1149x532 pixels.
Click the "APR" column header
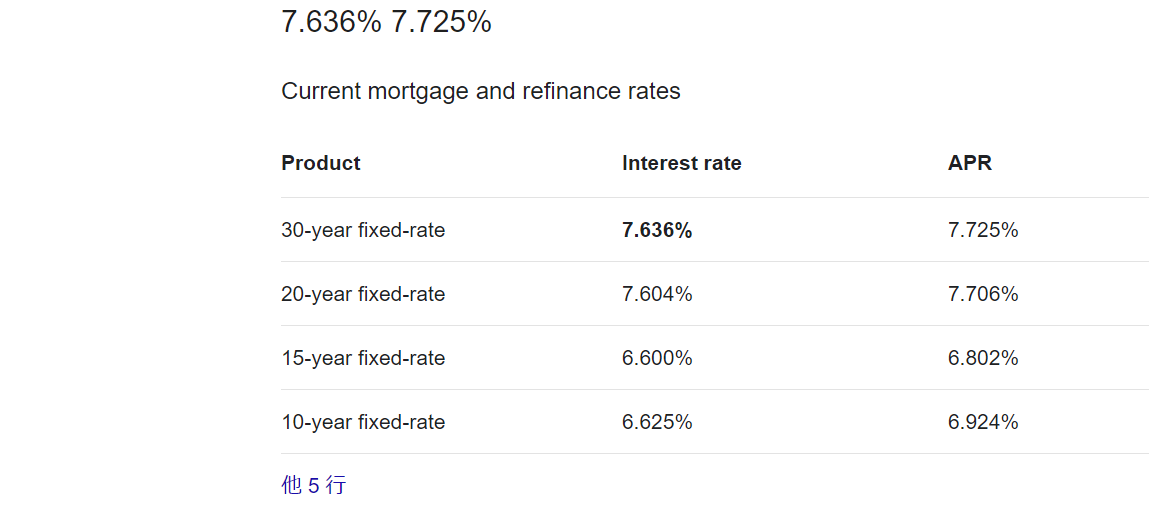coord(969,163)
